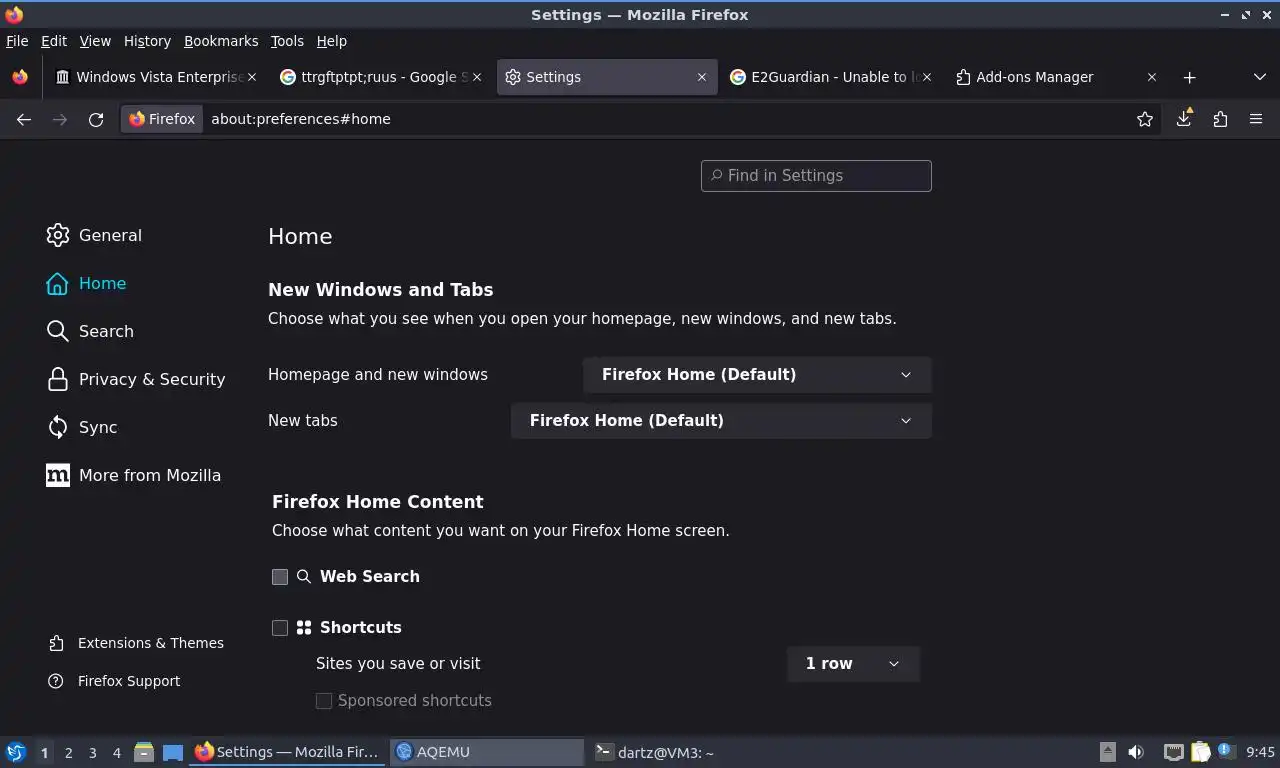Open the File menu
Viewport: 1280px width, 768px height.
(x=17, y=41)
